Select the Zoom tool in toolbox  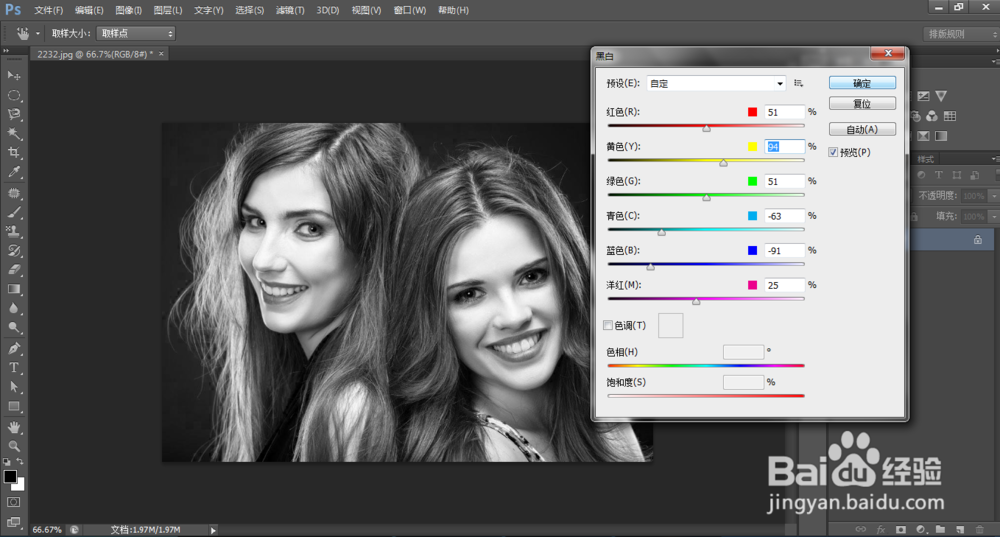13,446
